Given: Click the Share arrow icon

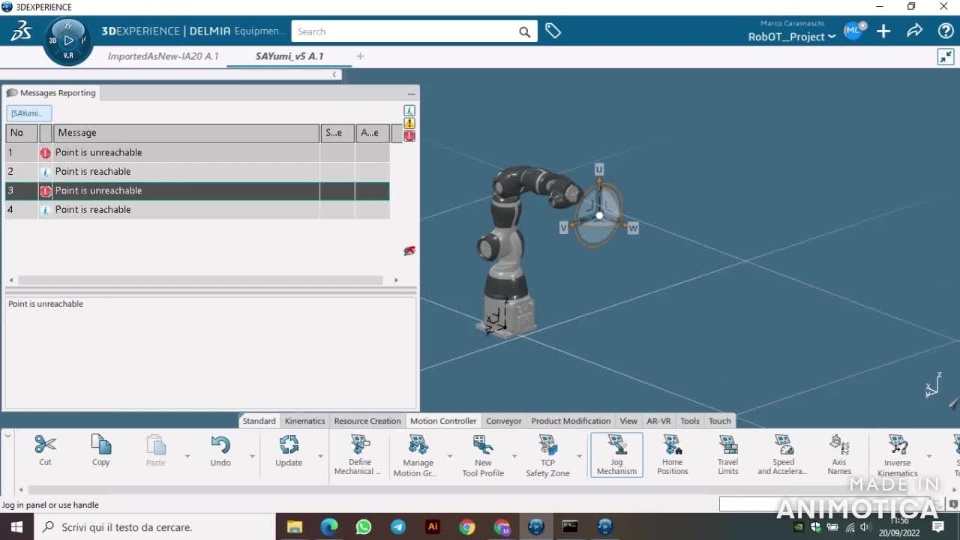Looking at the screenshot, I should click(915, 31).
